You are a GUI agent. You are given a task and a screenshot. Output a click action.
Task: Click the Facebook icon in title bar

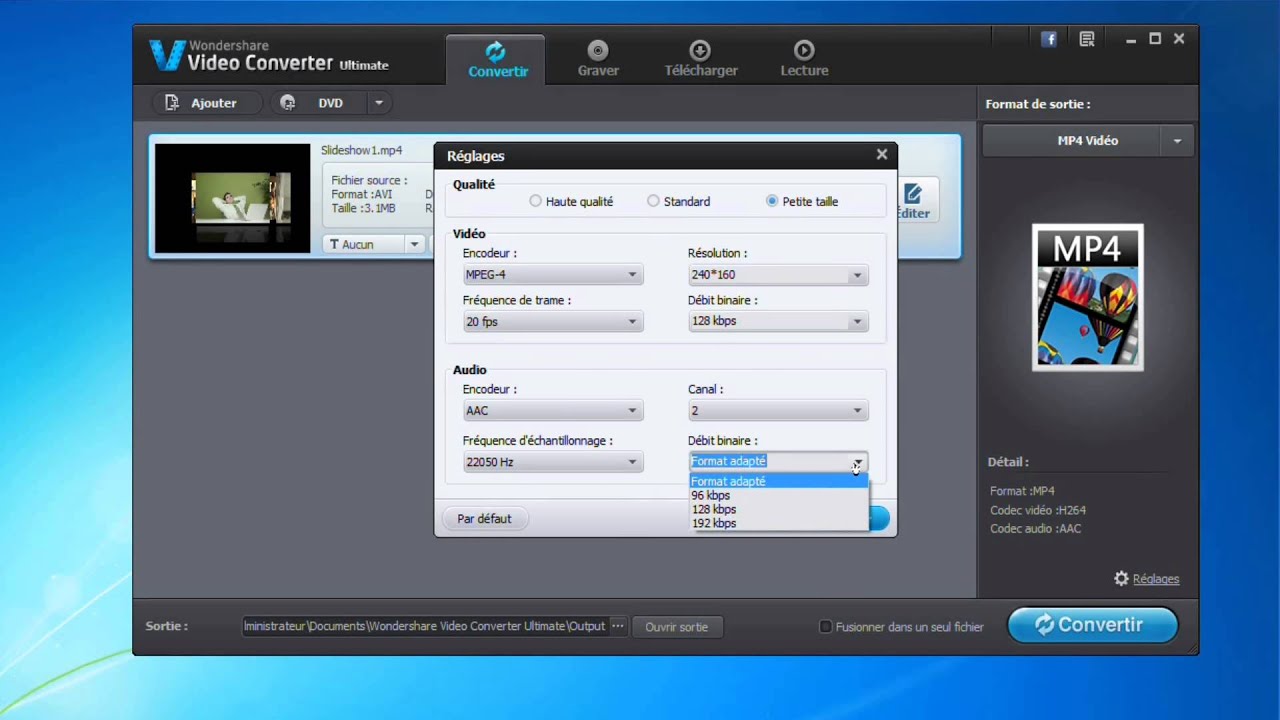1049,39
